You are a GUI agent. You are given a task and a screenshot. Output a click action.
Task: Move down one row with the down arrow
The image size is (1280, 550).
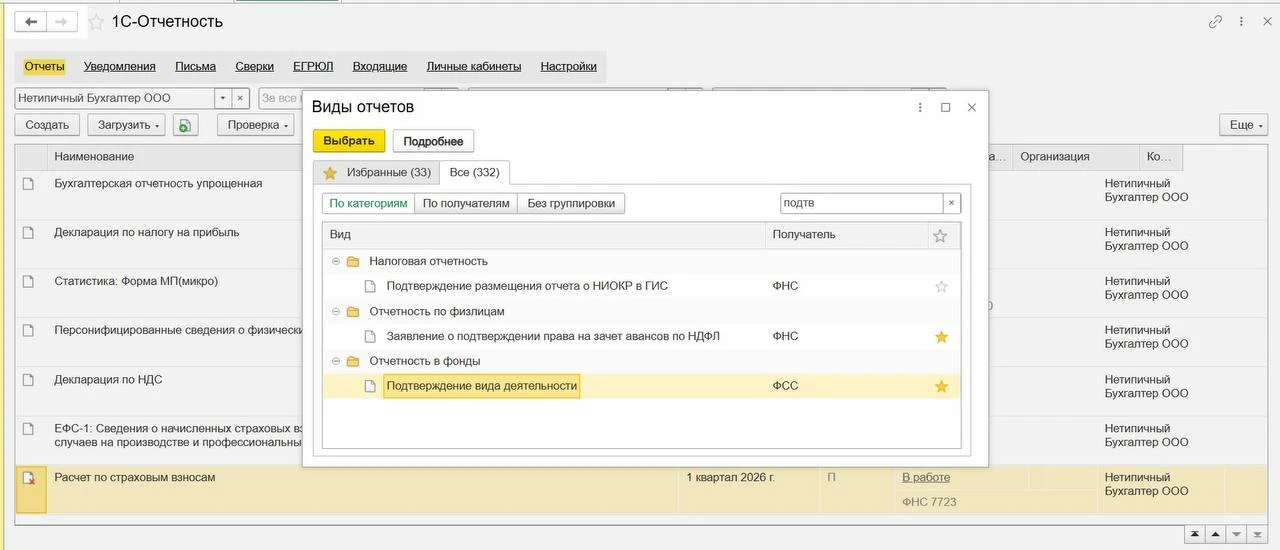(x=1237, y=534)
